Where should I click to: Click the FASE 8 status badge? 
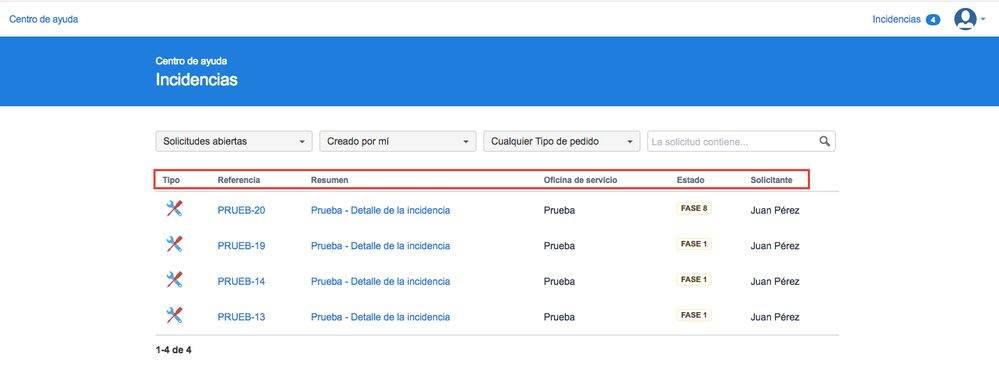[x=694, y=208]
